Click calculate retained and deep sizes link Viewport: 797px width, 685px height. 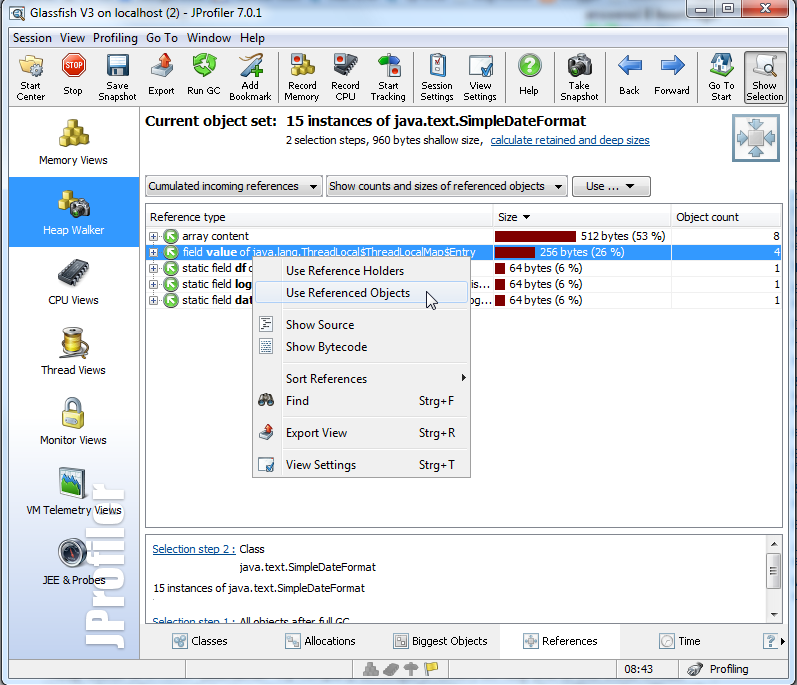tap(570, 140)
